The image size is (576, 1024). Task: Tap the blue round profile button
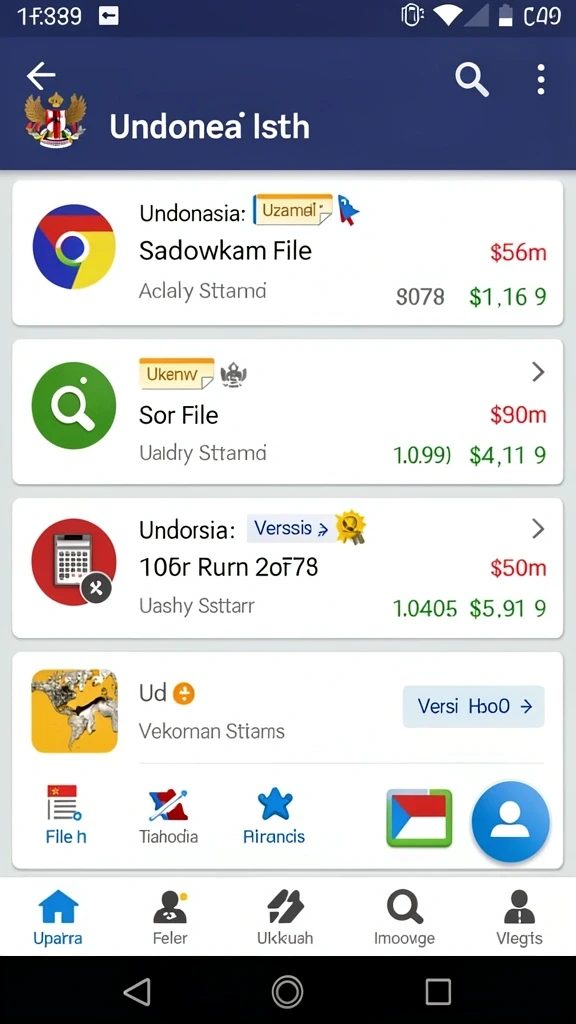510,820
